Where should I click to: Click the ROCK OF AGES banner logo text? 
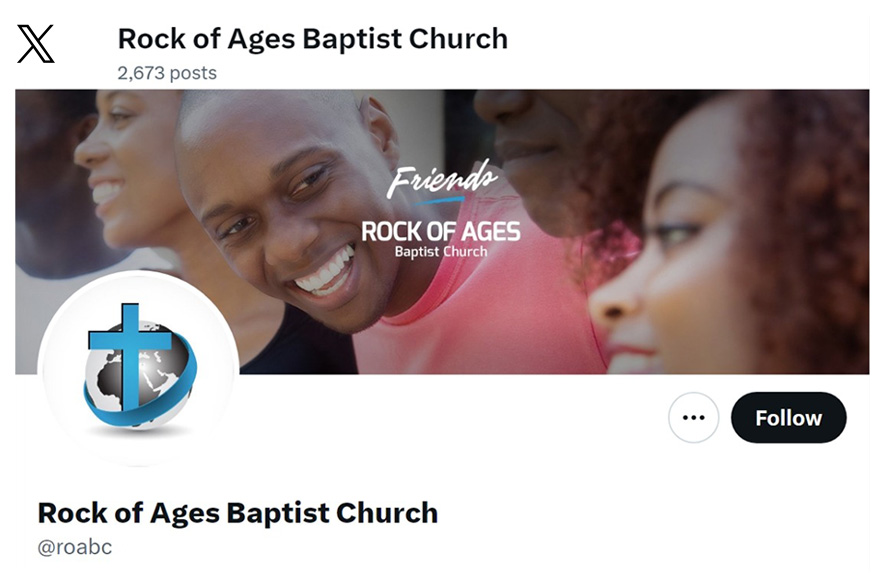[x=441, y=231]
